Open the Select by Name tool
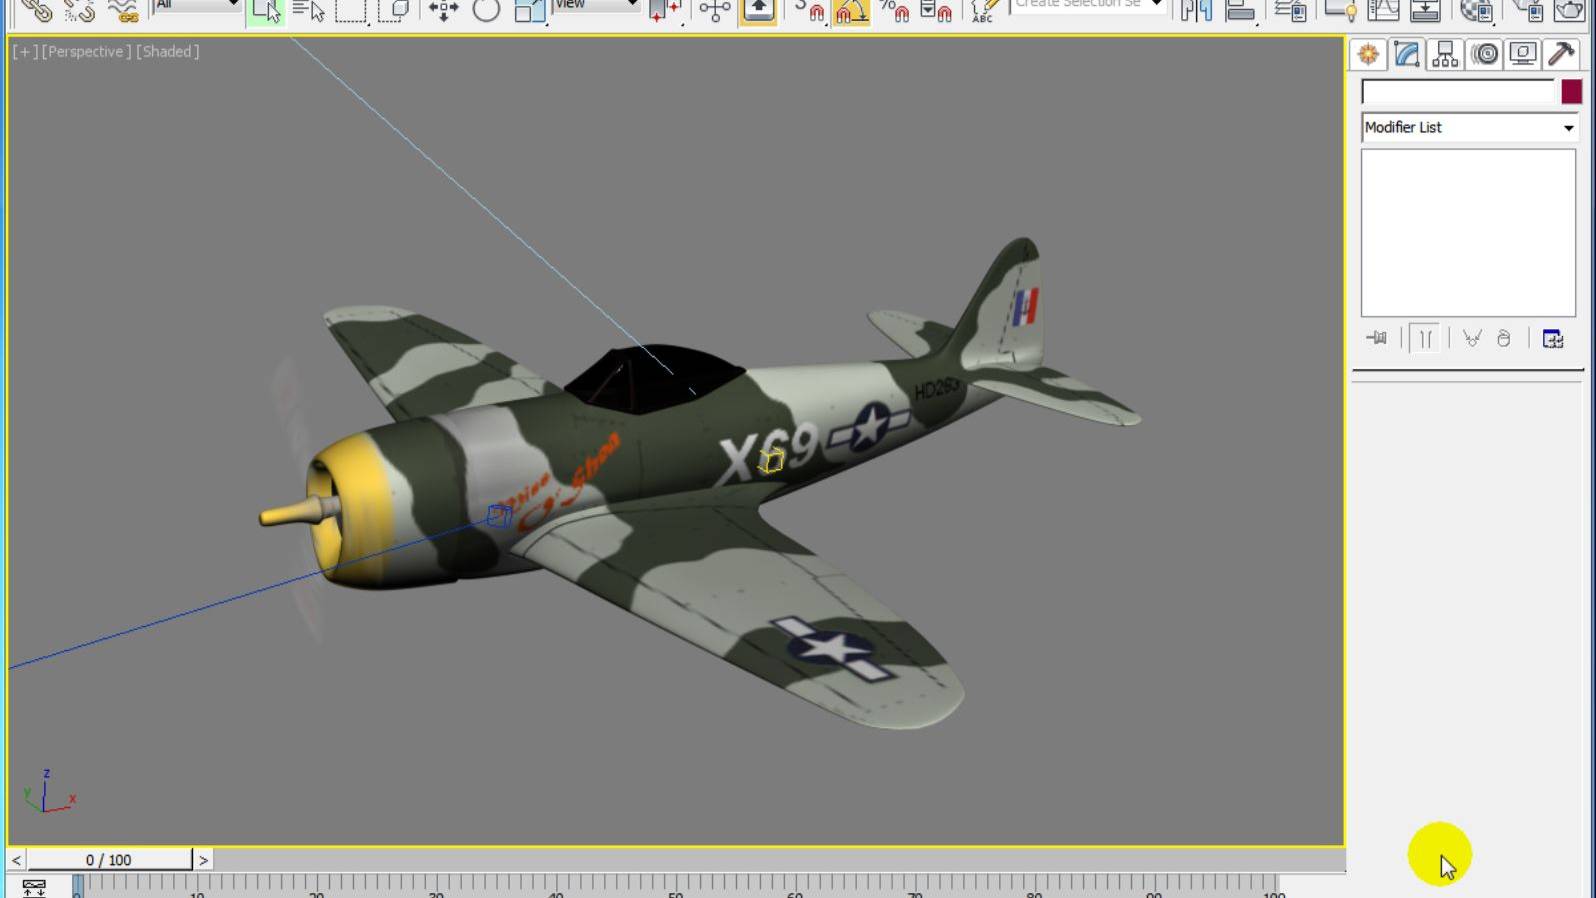The width and height of the screenshot is (1596, 898). coord(309,10)
